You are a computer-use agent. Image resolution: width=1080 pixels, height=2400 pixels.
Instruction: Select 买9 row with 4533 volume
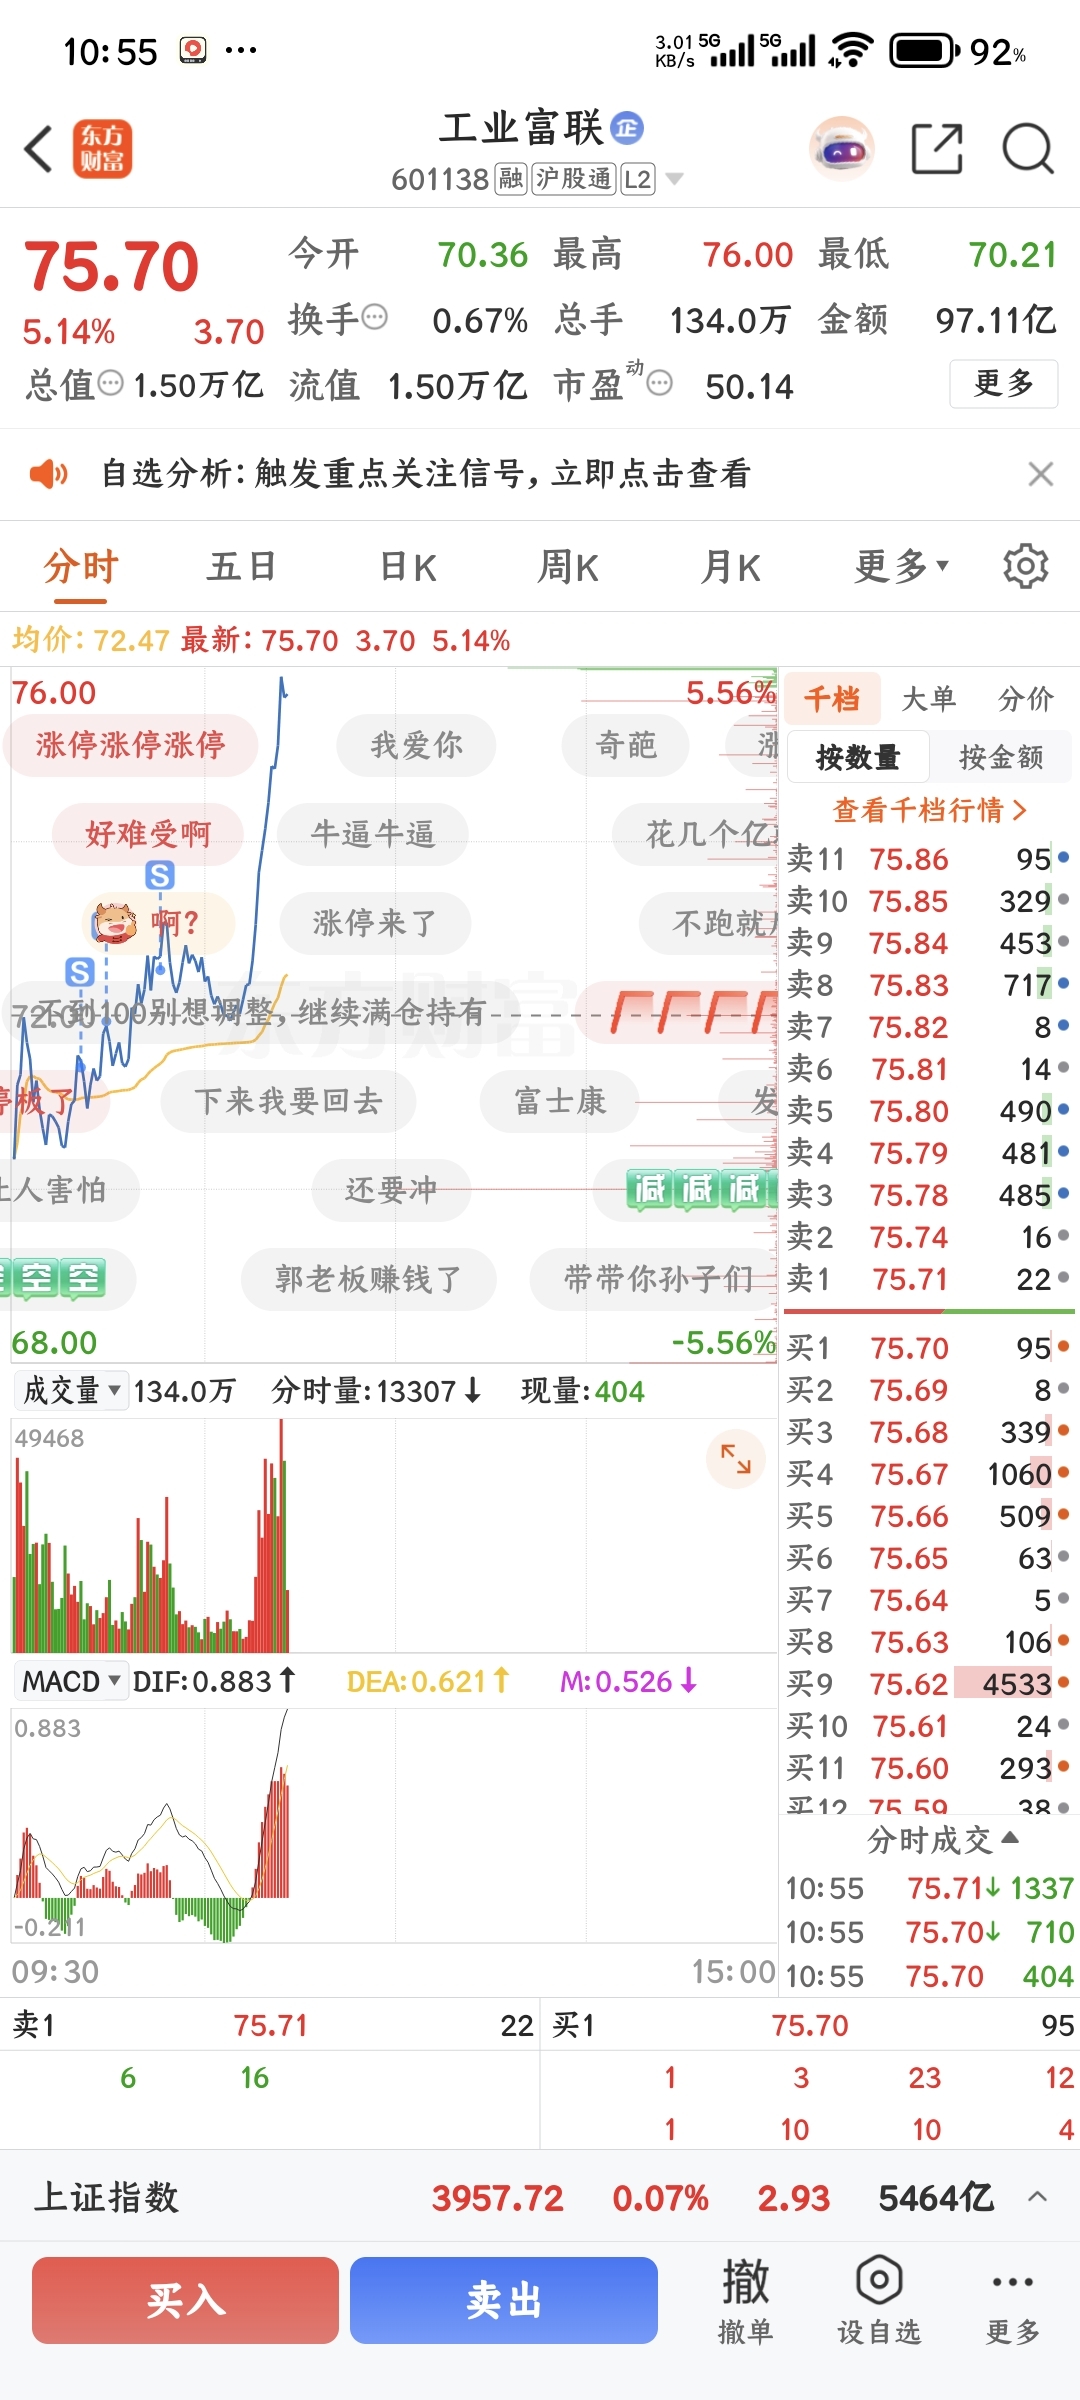[x=928, y=1684]
